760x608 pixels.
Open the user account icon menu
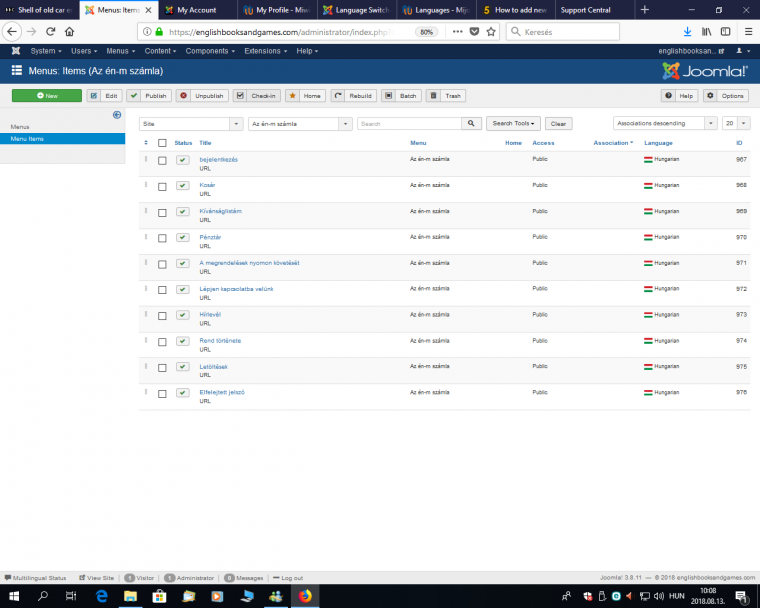[743, 51]
